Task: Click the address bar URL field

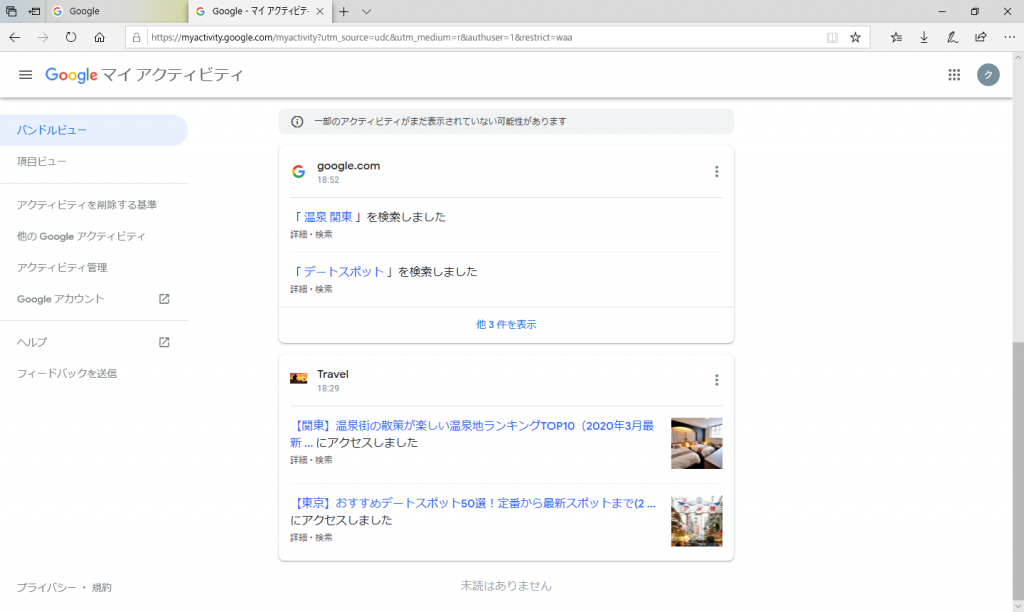Action: pyautogui.click(x=483, y=38)
